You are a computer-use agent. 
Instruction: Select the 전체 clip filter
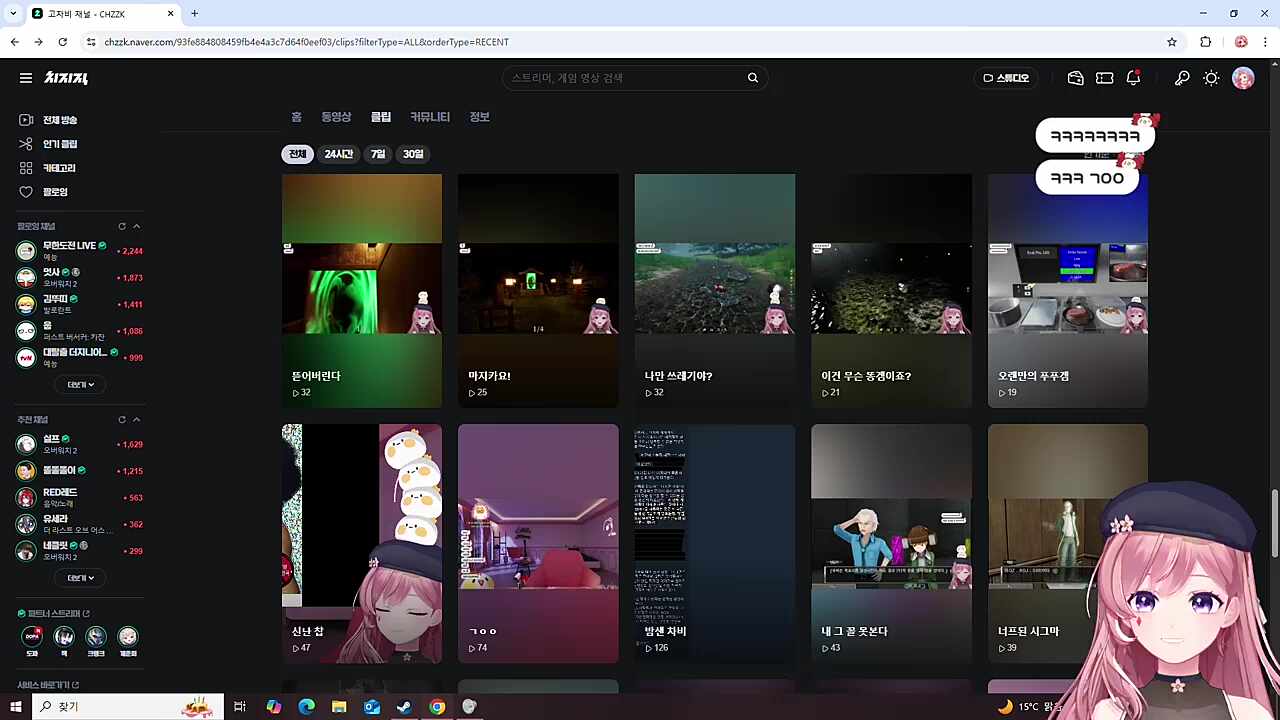[x=298, y=154]
